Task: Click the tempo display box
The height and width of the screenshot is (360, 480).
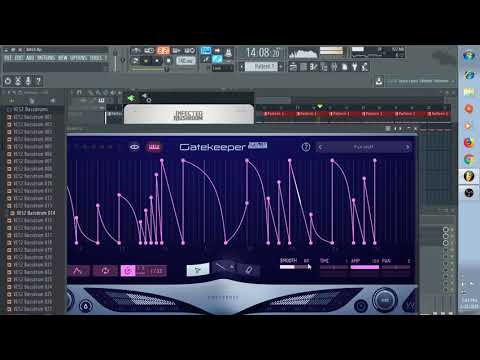Action: [x=185, y=61]
